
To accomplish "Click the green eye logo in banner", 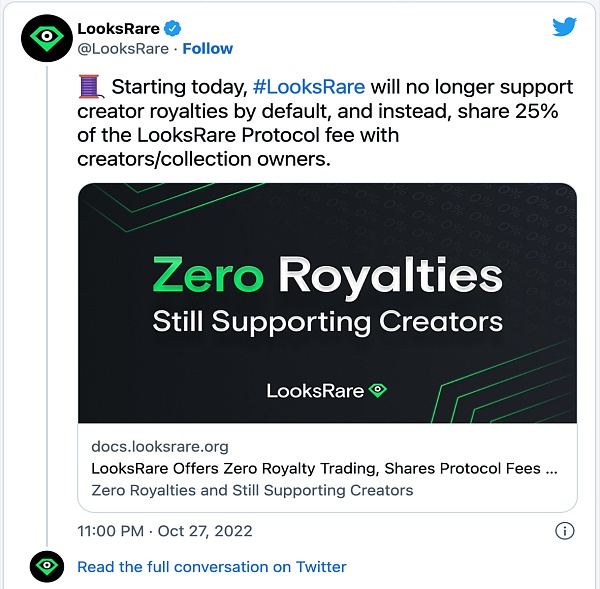I will point(378,390).
